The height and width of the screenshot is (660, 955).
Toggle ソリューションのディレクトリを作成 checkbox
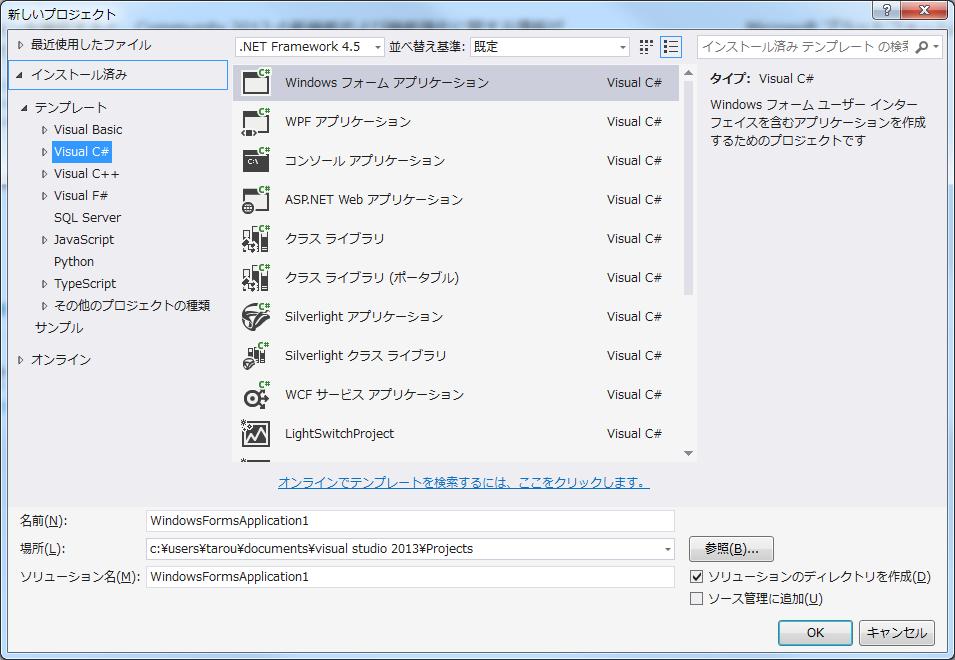pos(696,577)
